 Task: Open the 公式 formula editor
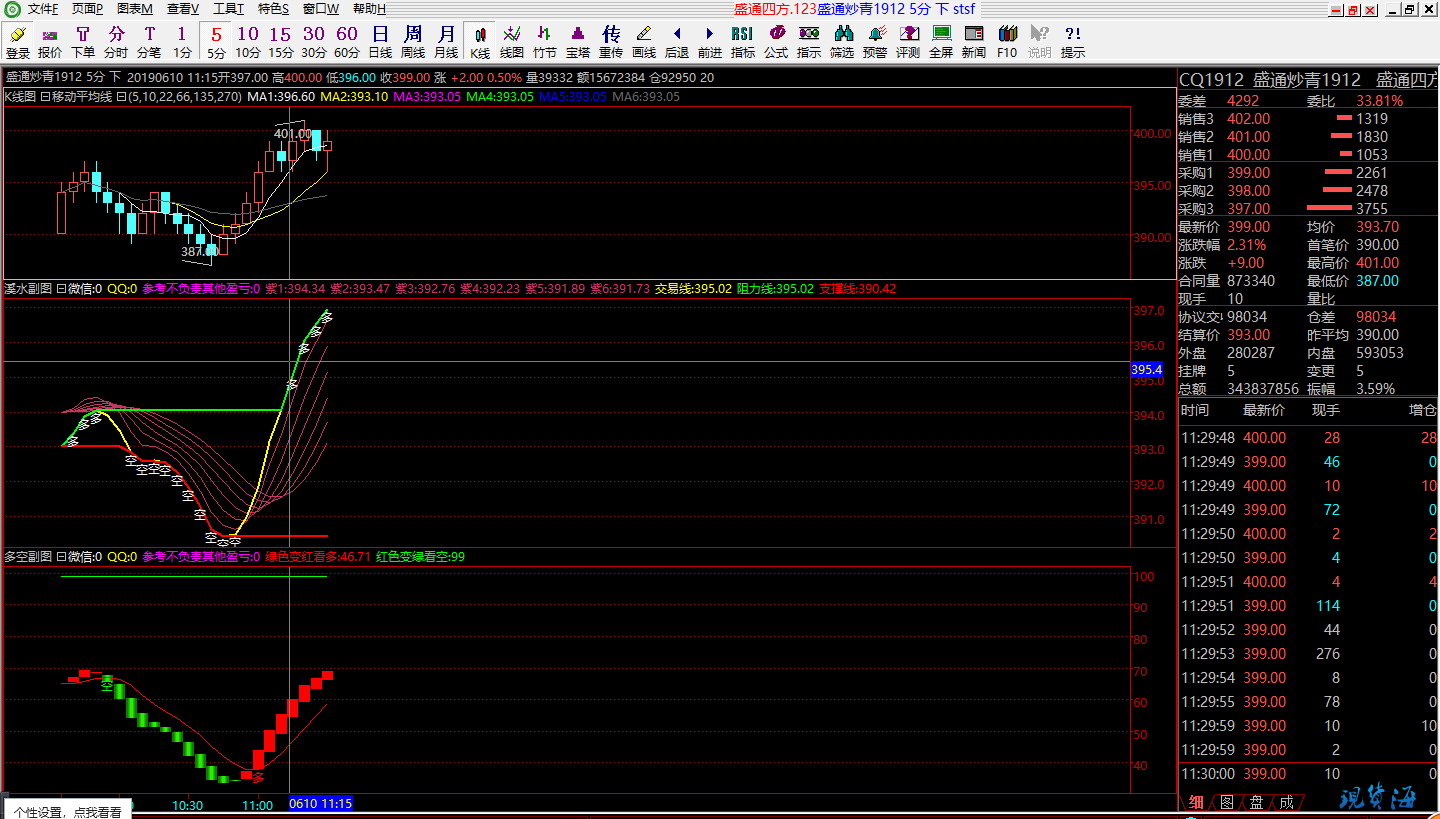[x=776, y=42]
